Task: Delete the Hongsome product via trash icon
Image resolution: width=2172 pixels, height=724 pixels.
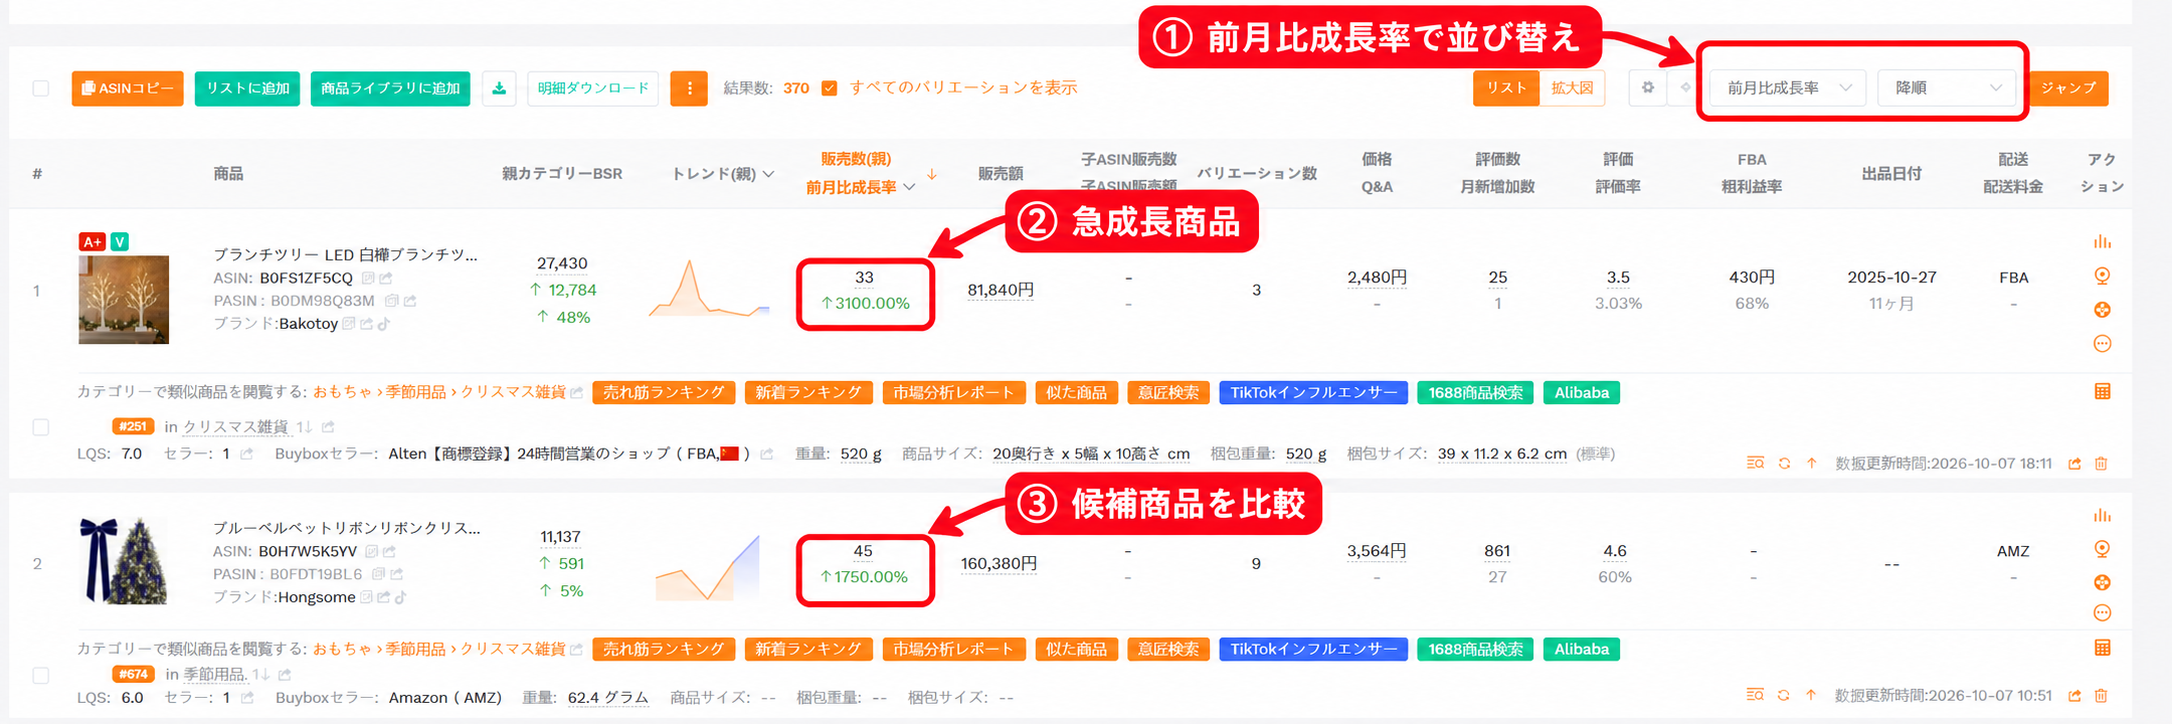Action: coord(2101,696)
